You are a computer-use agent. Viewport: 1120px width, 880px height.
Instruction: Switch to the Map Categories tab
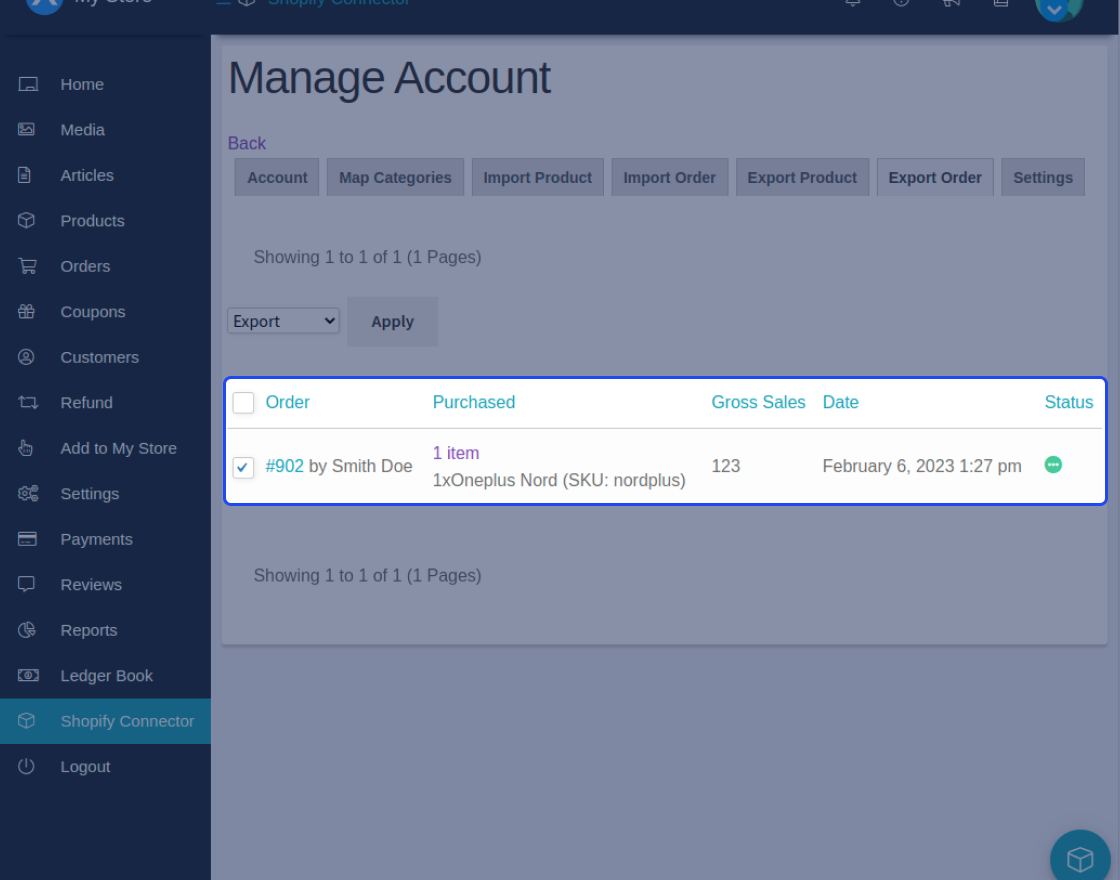click(395, 176)
